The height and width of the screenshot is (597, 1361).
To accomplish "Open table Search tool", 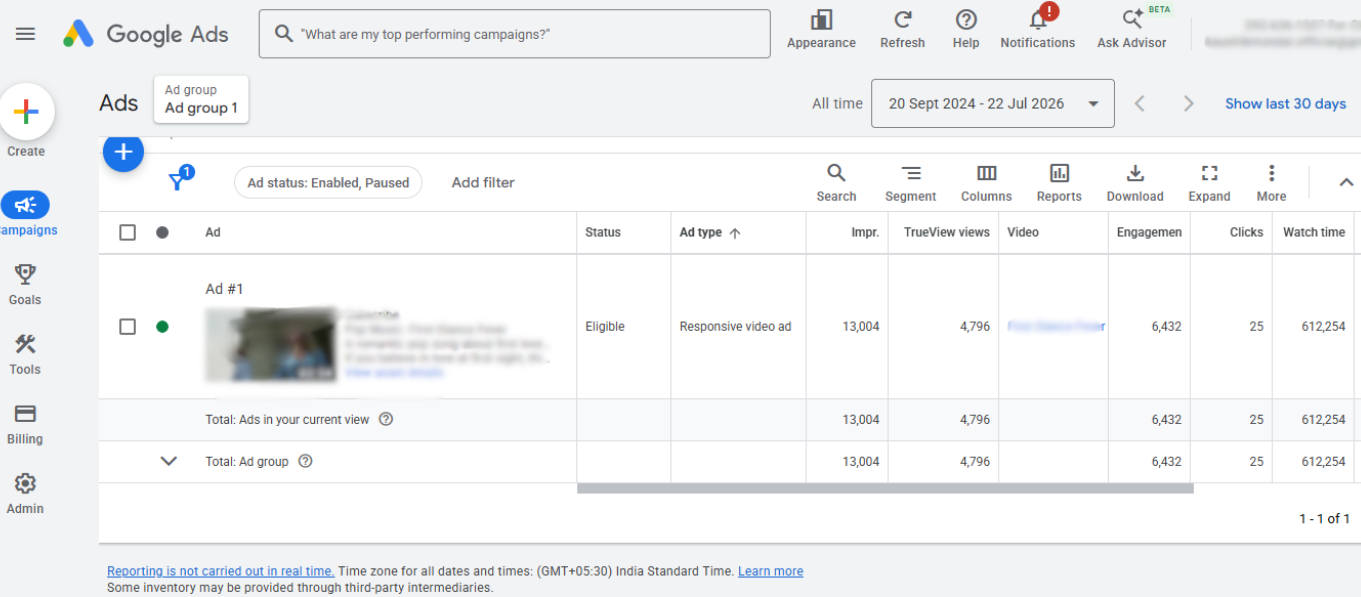I will pos(836,183).
